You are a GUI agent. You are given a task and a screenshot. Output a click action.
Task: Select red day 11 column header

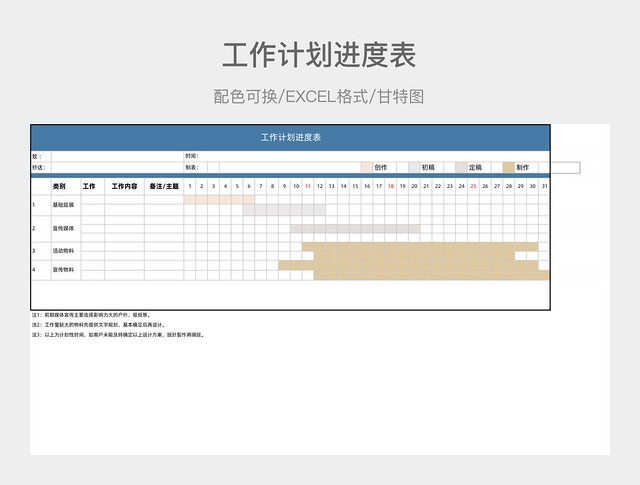tap(308, 186)
